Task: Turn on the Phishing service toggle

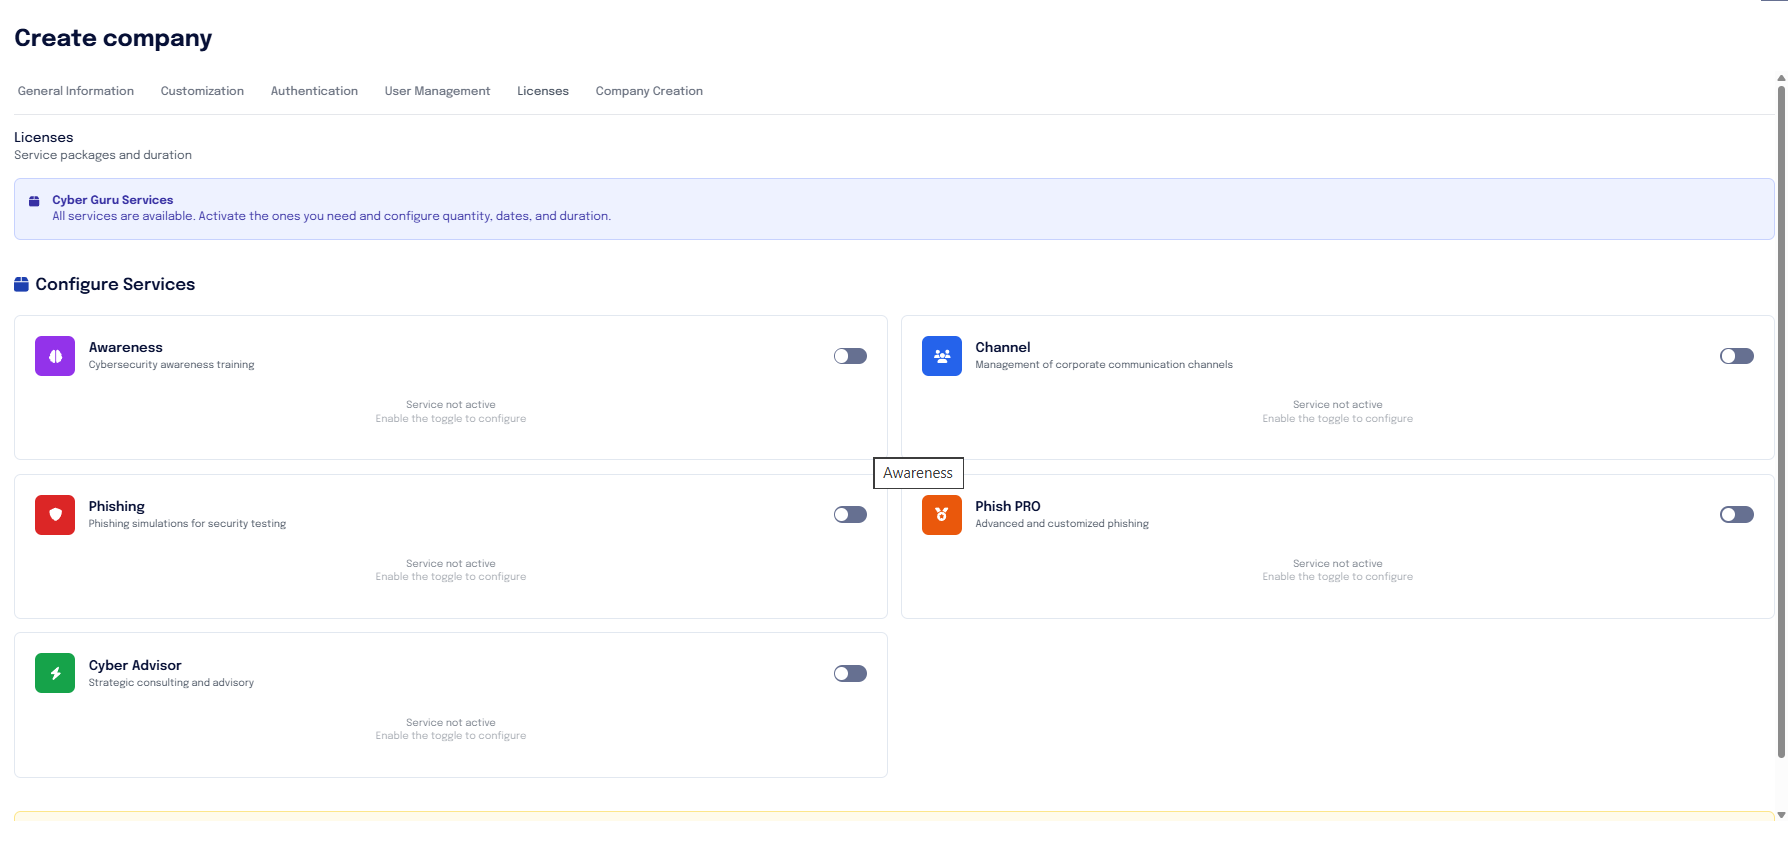Action: coord(850,515)
